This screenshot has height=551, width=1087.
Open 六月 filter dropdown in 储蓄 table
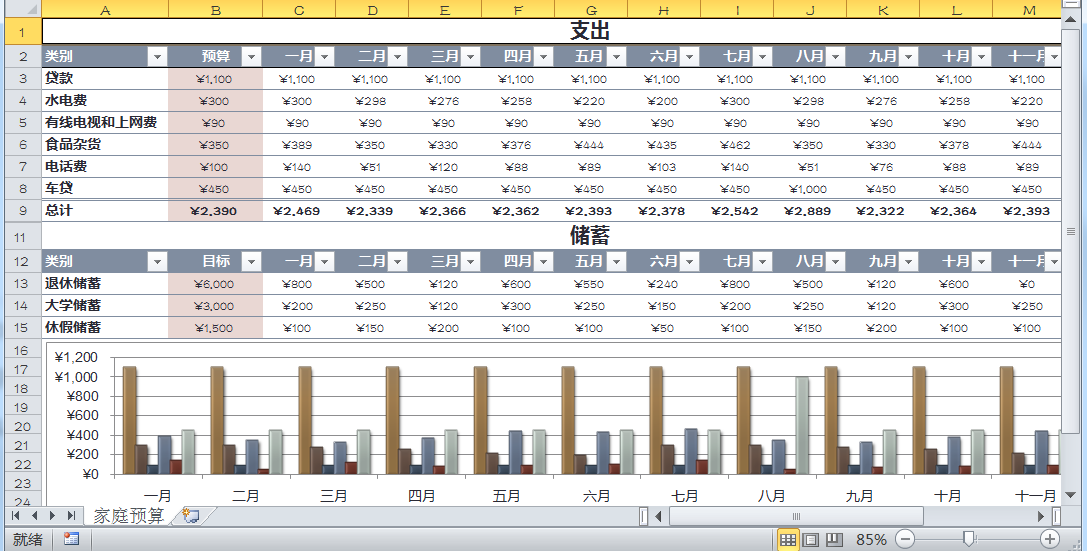point(690,261)
